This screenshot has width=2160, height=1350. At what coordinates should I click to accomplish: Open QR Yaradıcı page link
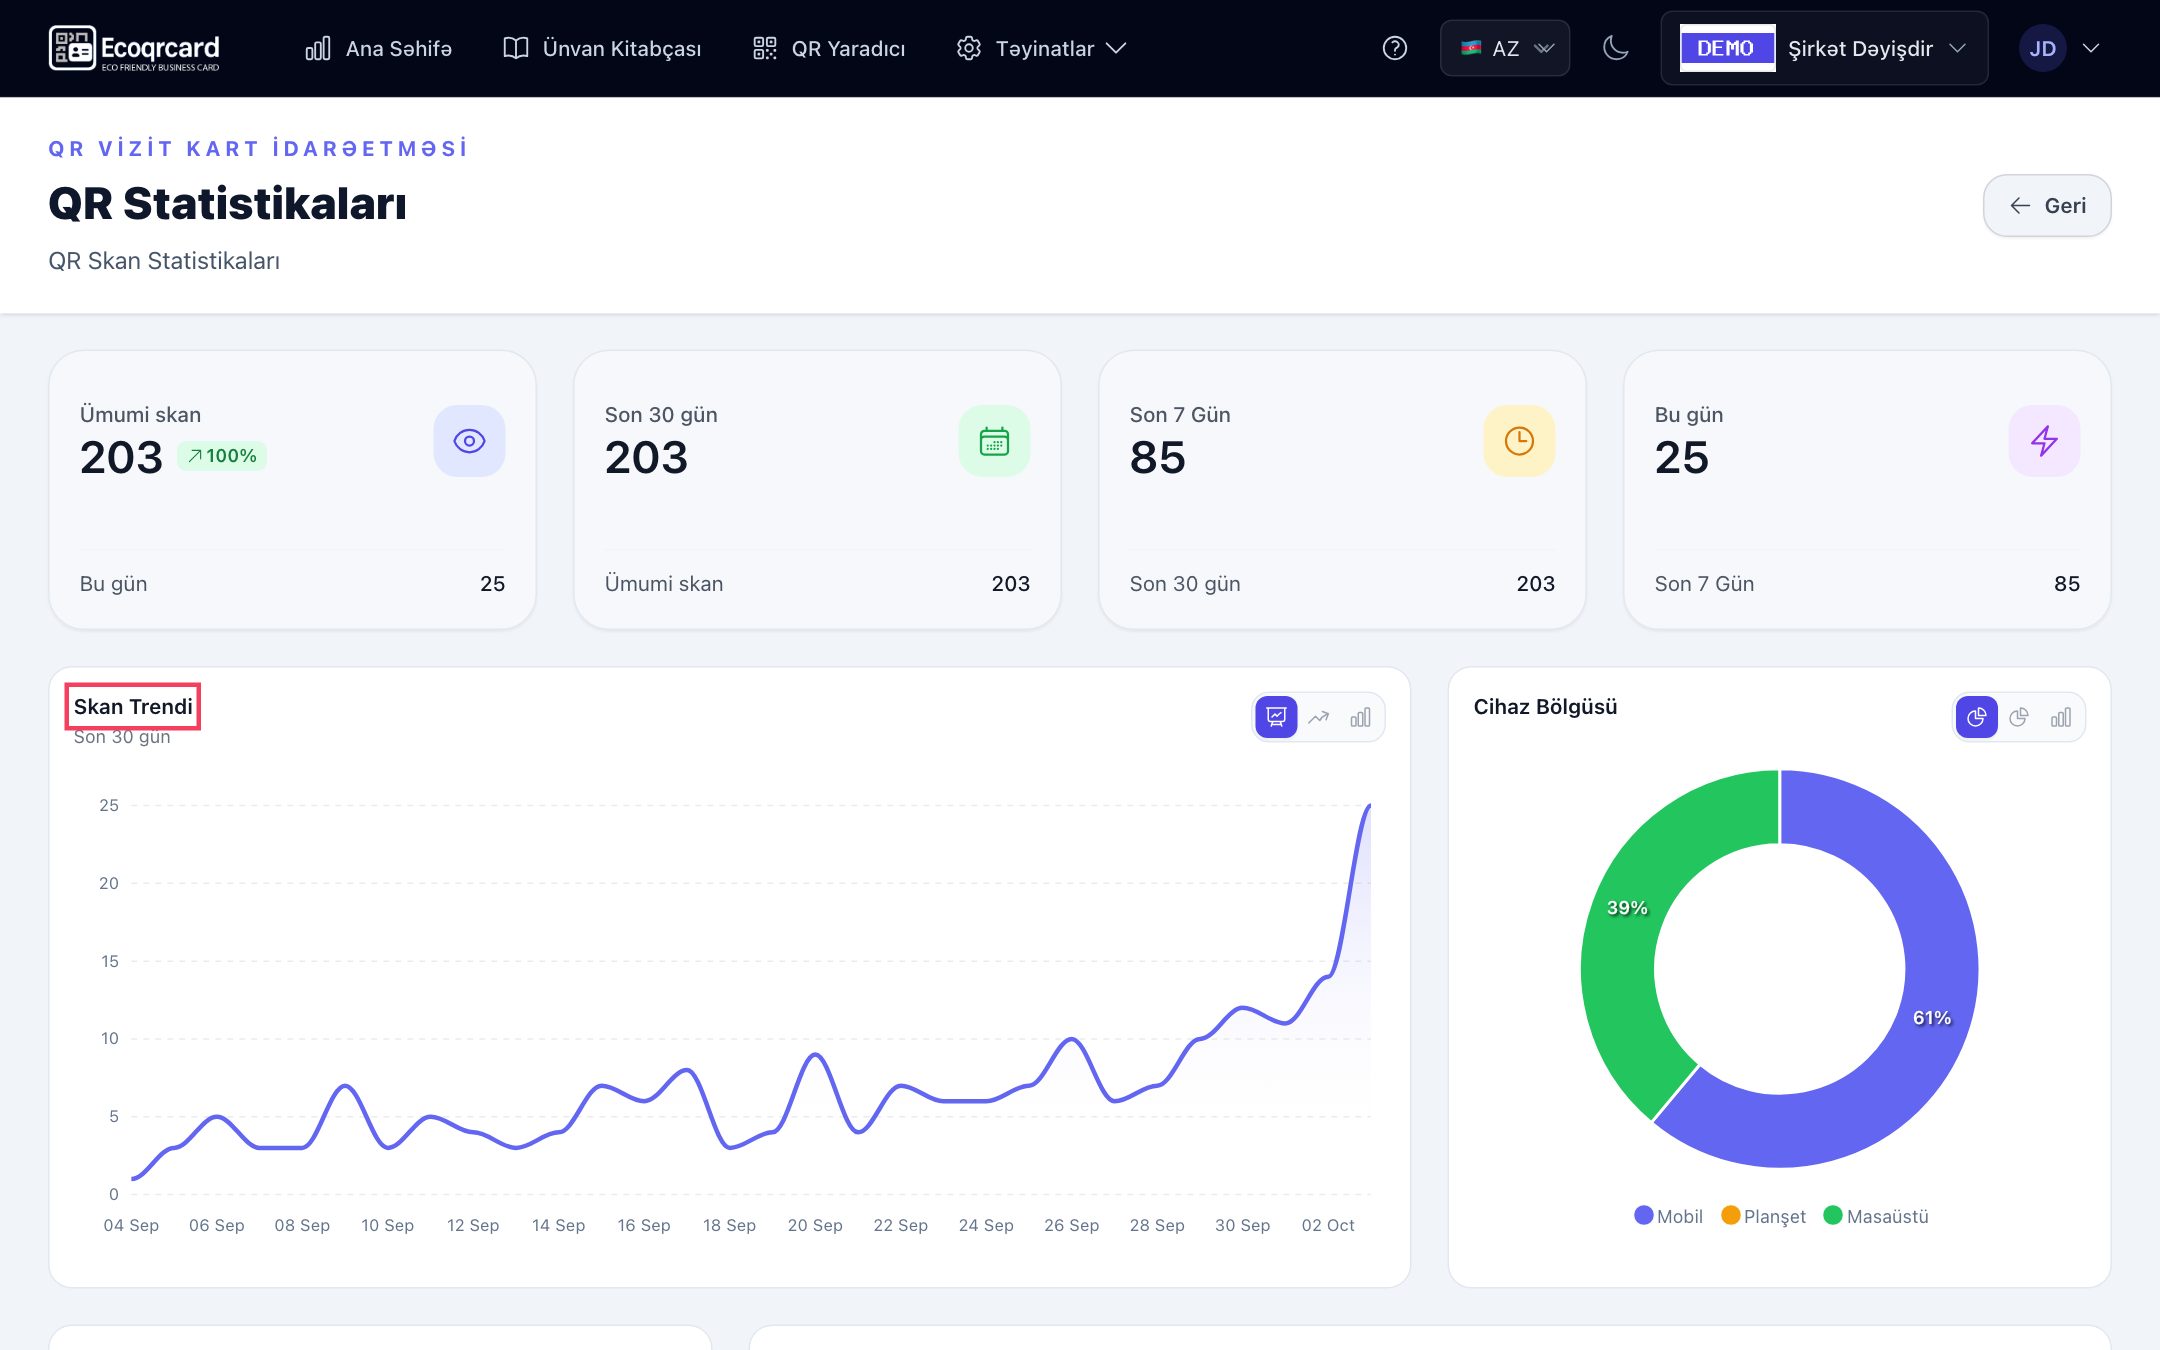pyautogui.click(x=828, y=48)
